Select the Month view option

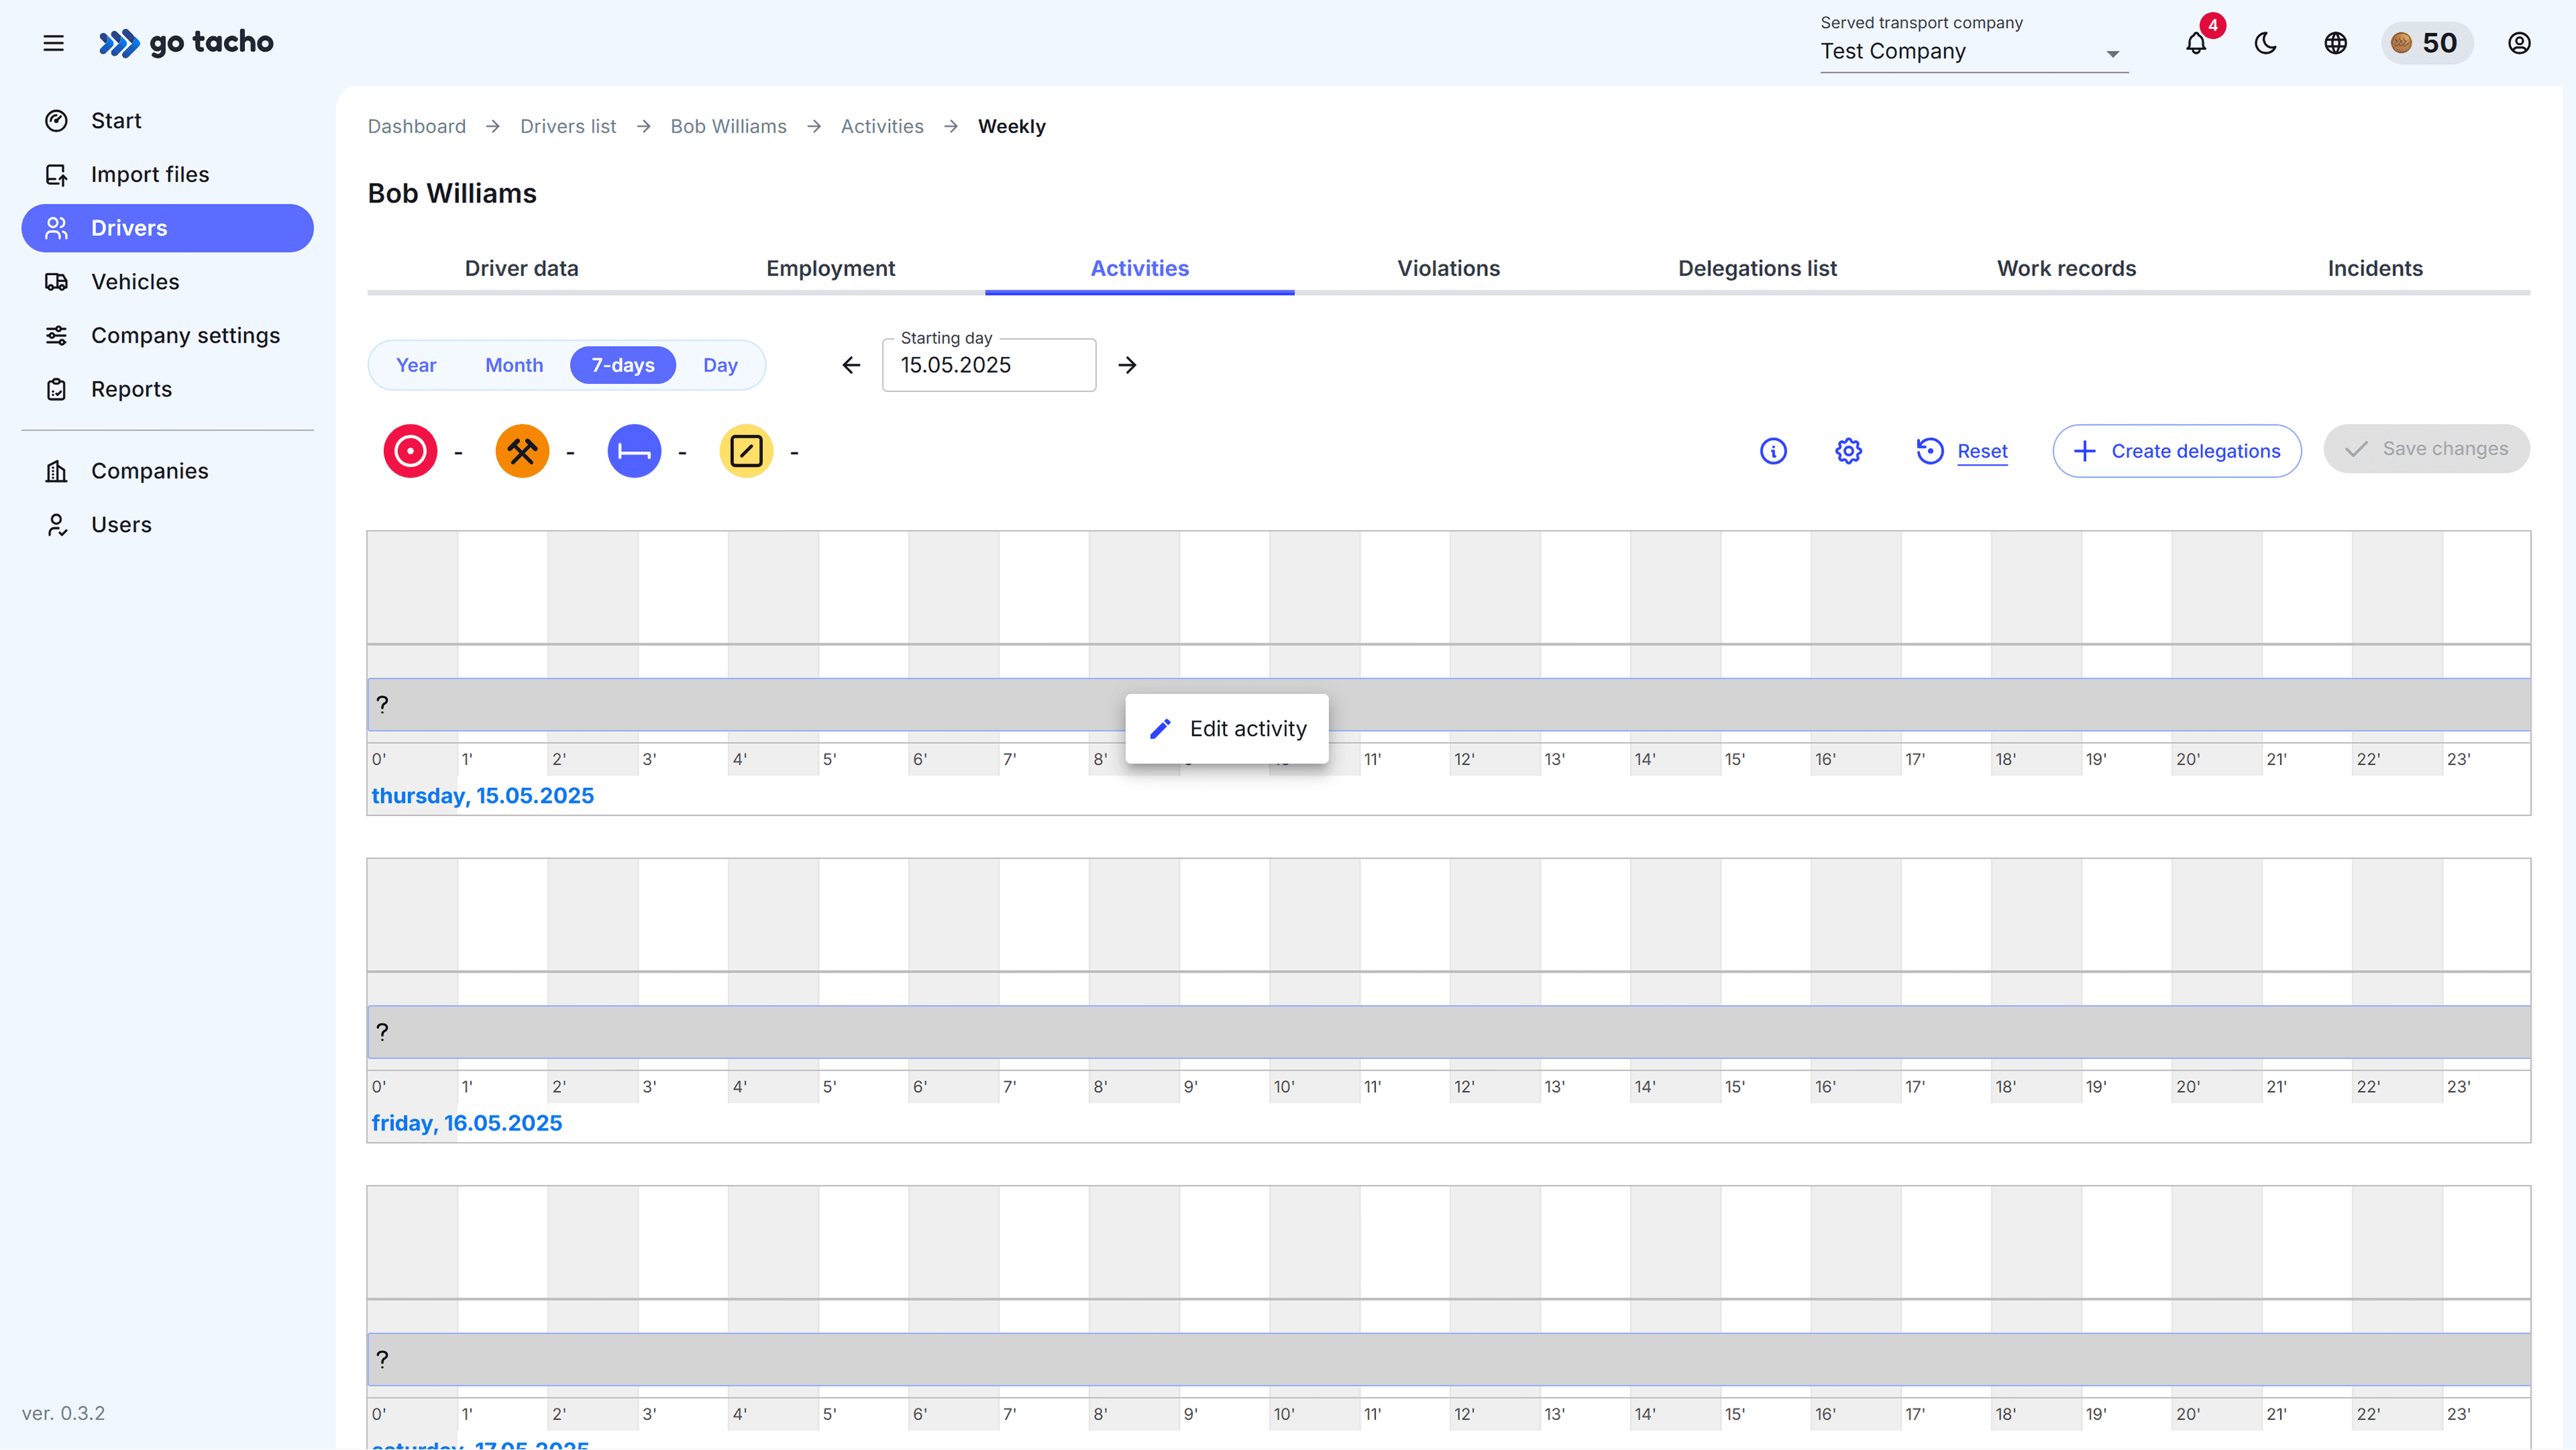[513, 364]
